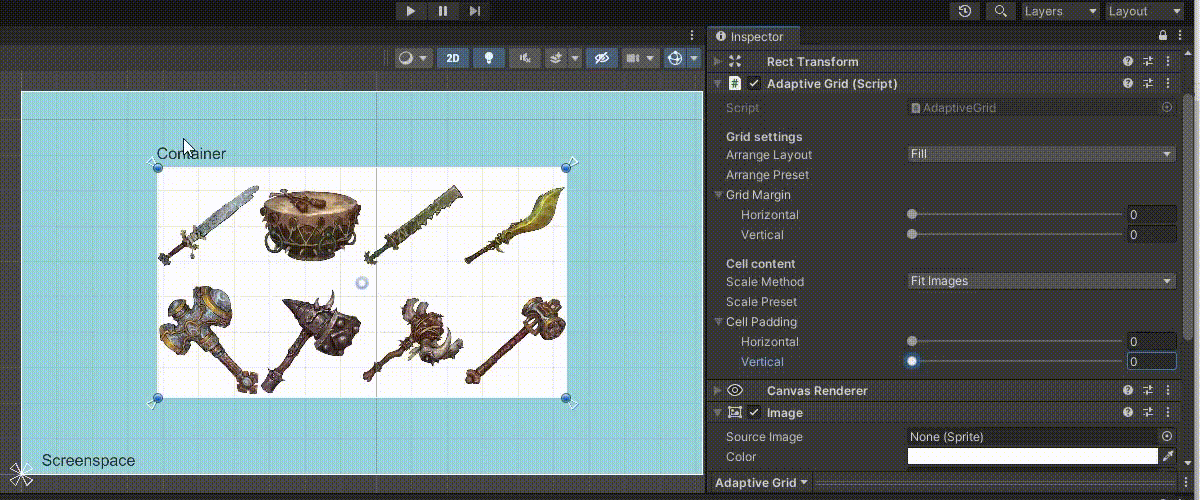Click the white Color swatch

pyautogui.click(x=1032, y=456)
